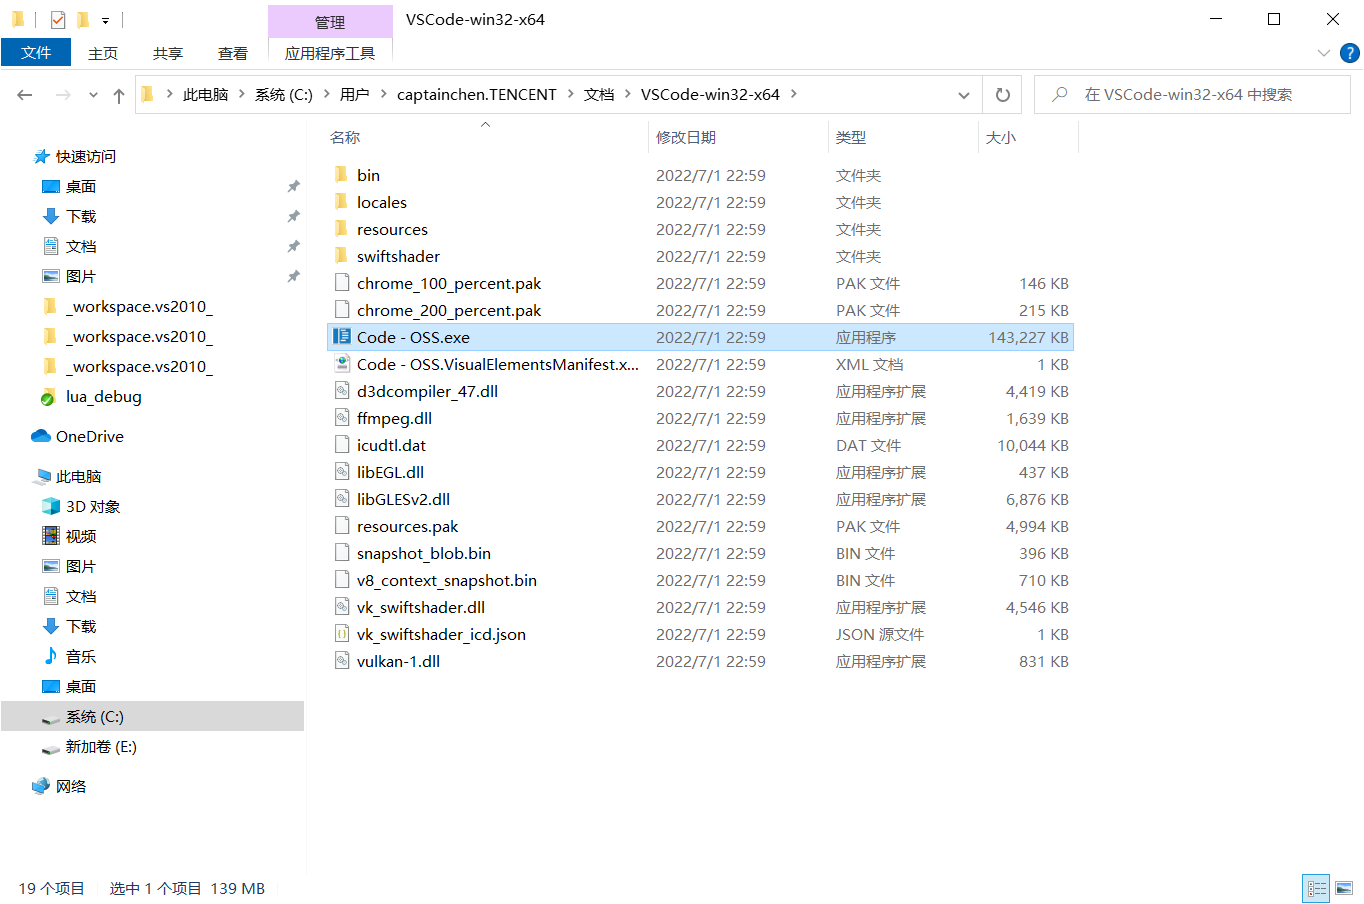Sort by 名称 column header
This screenshot has height=904, width=1364.
[x=345, y=137]
